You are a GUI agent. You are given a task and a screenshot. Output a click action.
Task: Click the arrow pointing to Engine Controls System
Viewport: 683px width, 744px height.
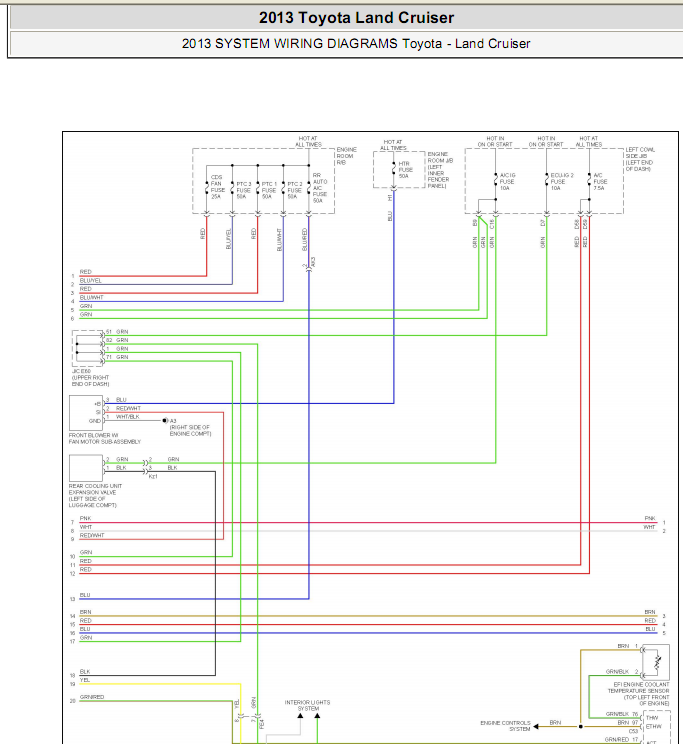coord(536,726)
